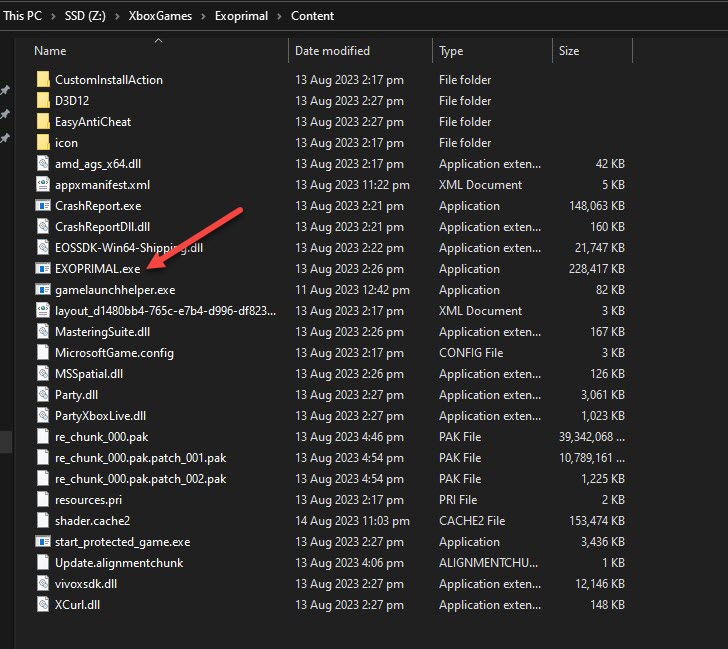
Task: Go to Exoprimal folder in address bar
Action: [241, 16]
